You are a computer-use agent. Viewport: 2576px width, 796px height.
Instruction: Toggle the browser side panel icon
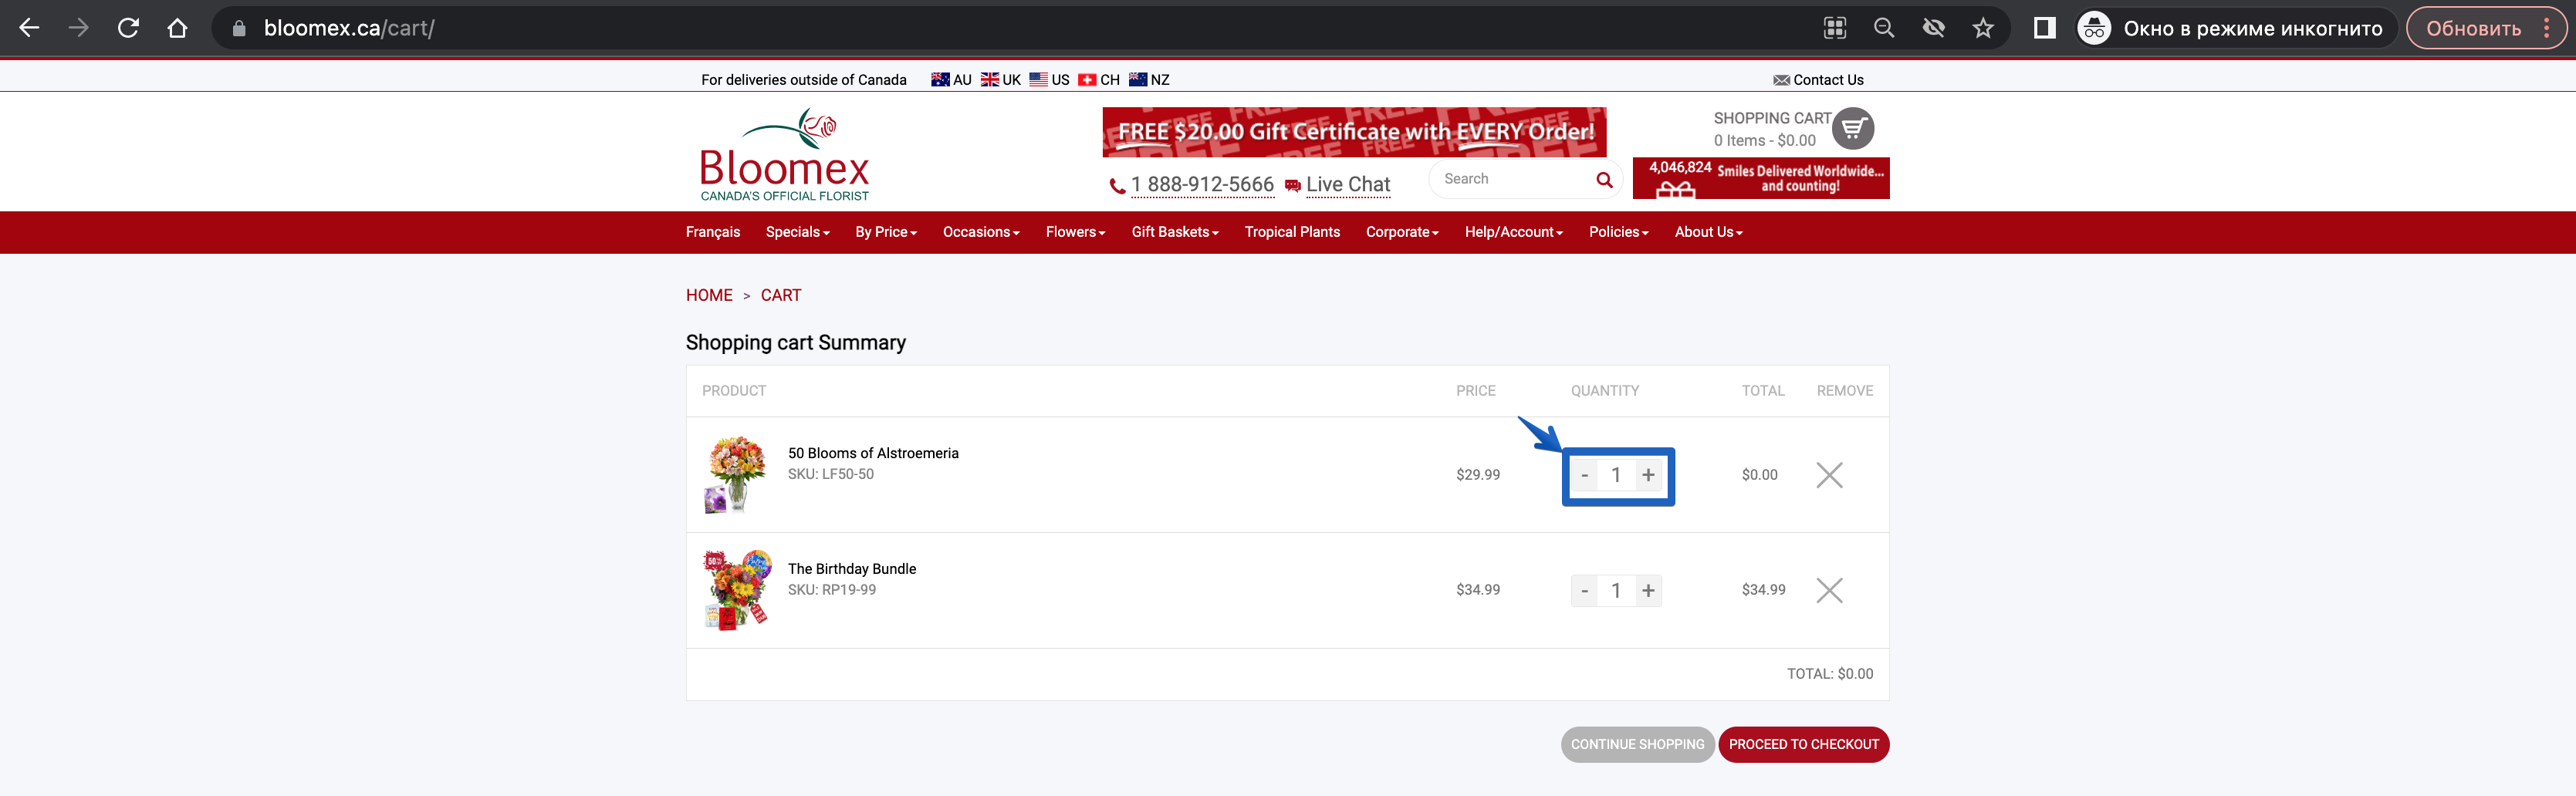point(2044,28)
